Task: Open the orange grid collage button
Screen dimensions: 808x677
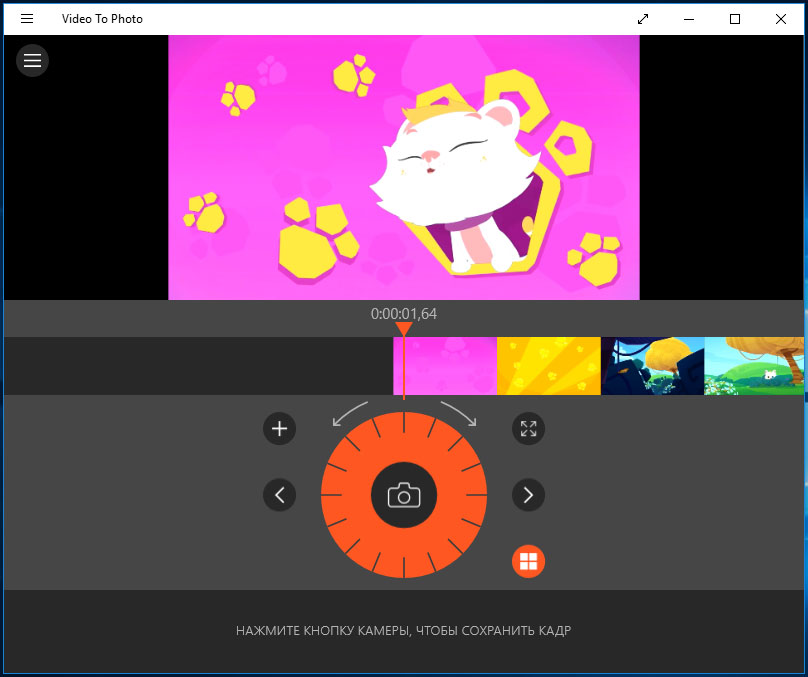Action: point(528,561)
